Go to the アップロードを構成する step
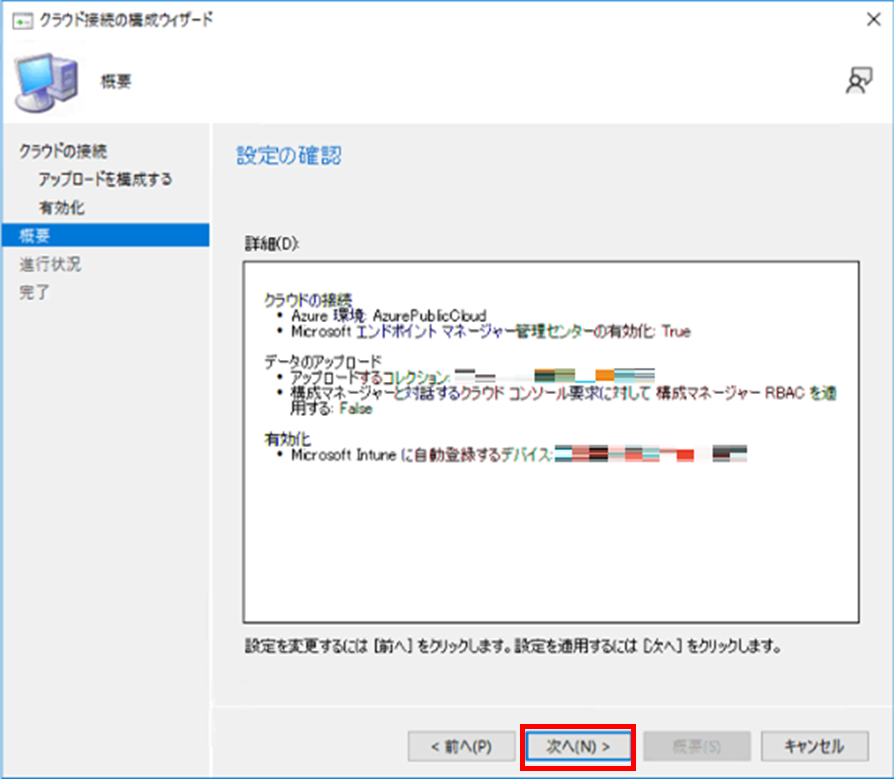Screen dimensions: 894x779 coord(105,179)
